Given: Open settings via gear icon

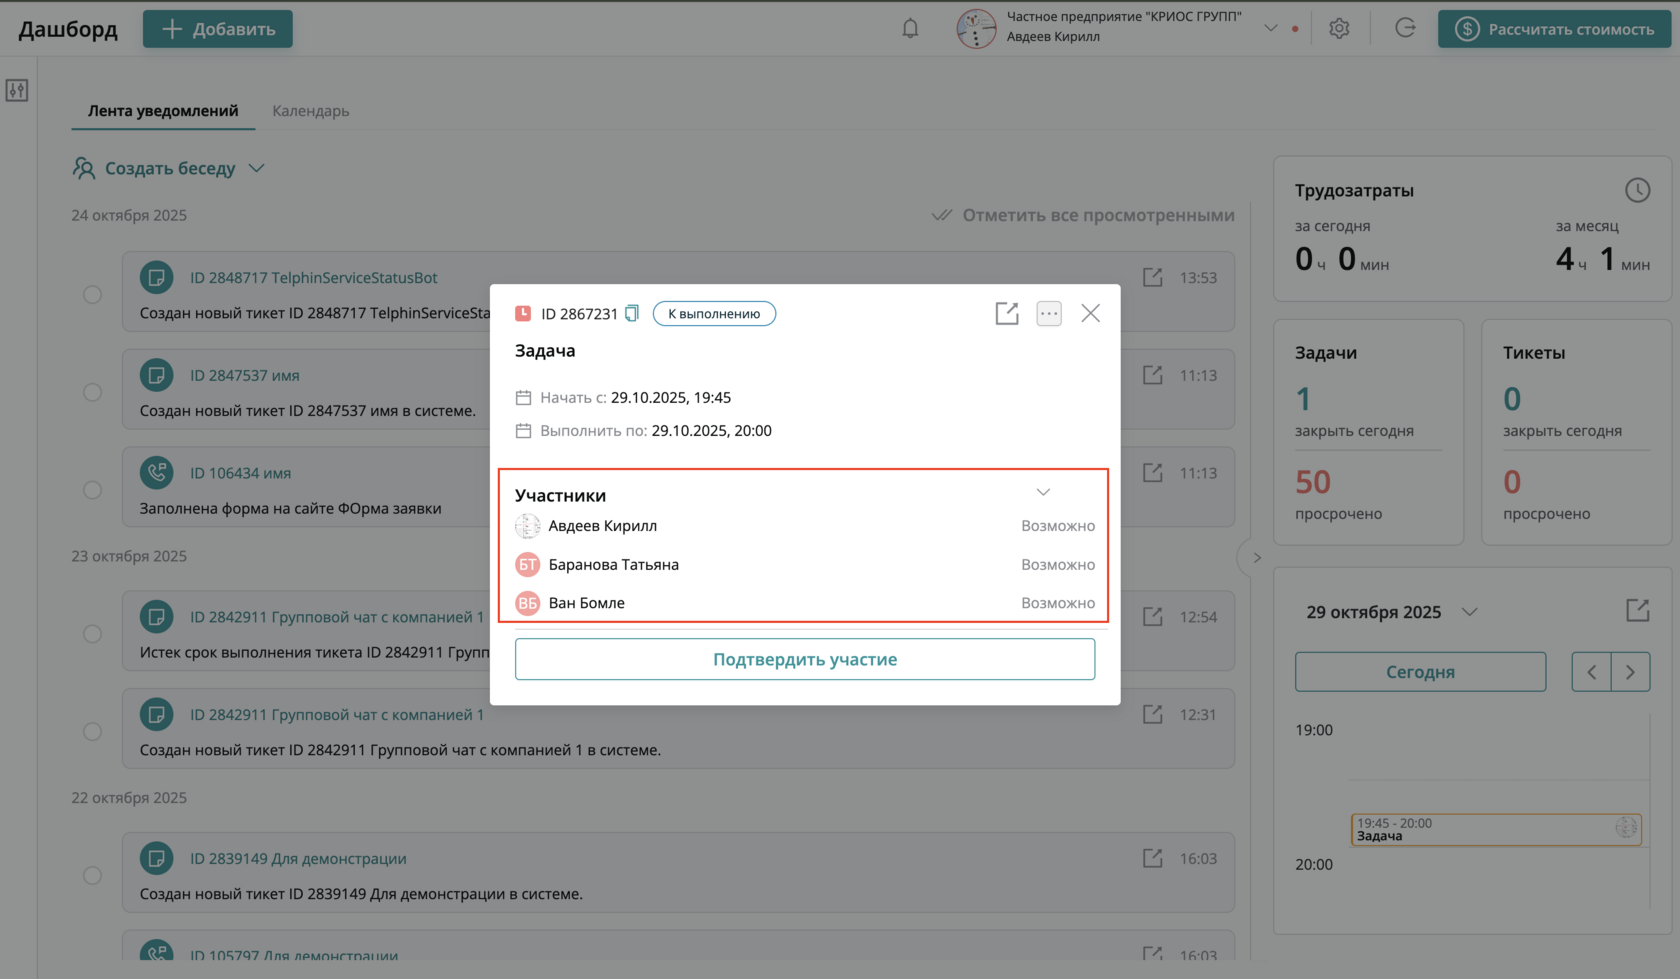Looking at the screenshot, I should click(x=1339, y=29).
